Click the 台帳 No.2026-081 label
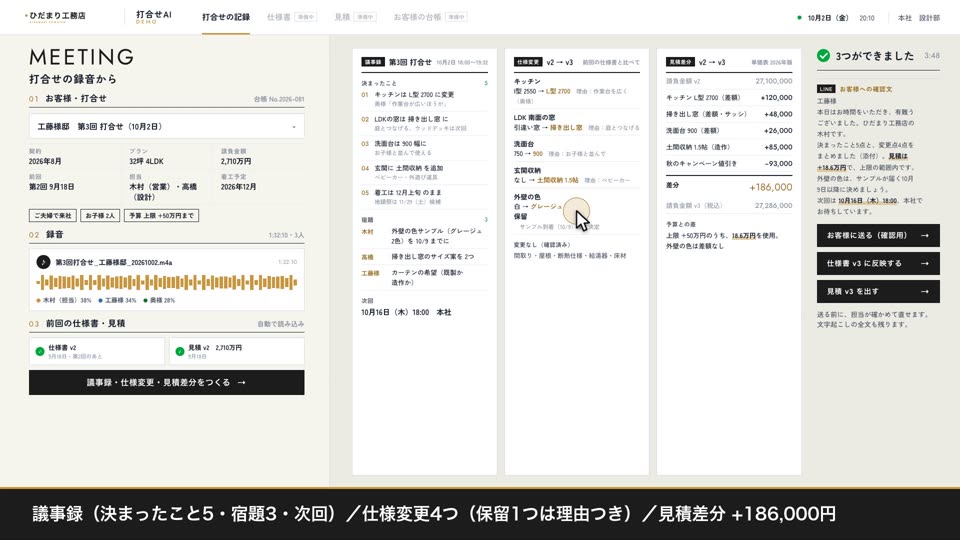Image resolution: width=960 pixels, height=540 pixels. (x=279, y=99)
